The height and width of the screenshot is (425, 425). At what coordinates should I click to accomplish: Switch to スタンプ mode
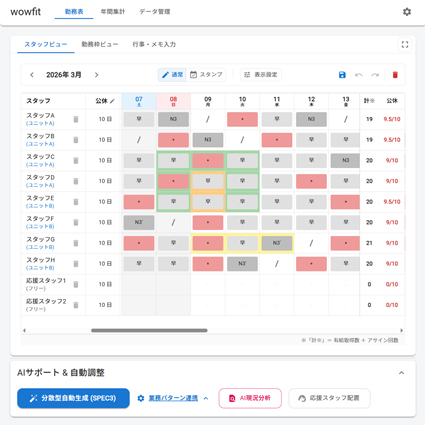click(206, 75)
